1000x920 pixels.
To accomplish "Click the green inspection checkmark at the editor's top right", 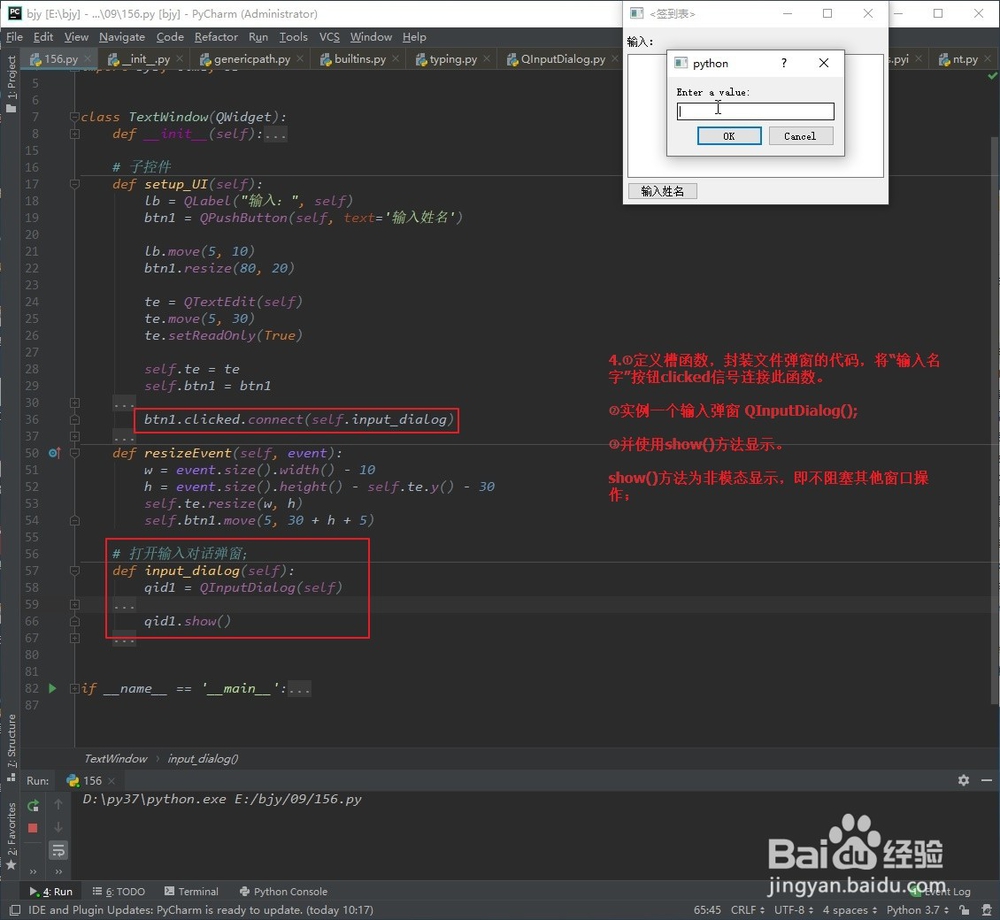I will click(992, 76).
